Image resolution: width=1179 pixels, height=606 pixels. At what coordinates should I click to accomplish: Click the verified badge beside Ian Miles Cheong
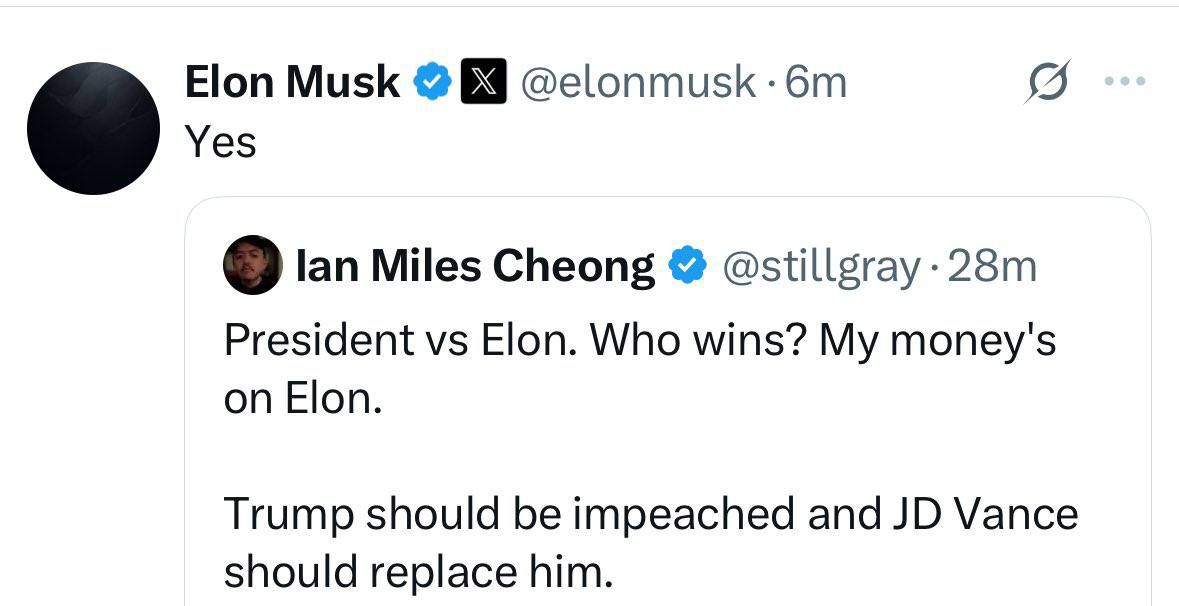[685, 266]
